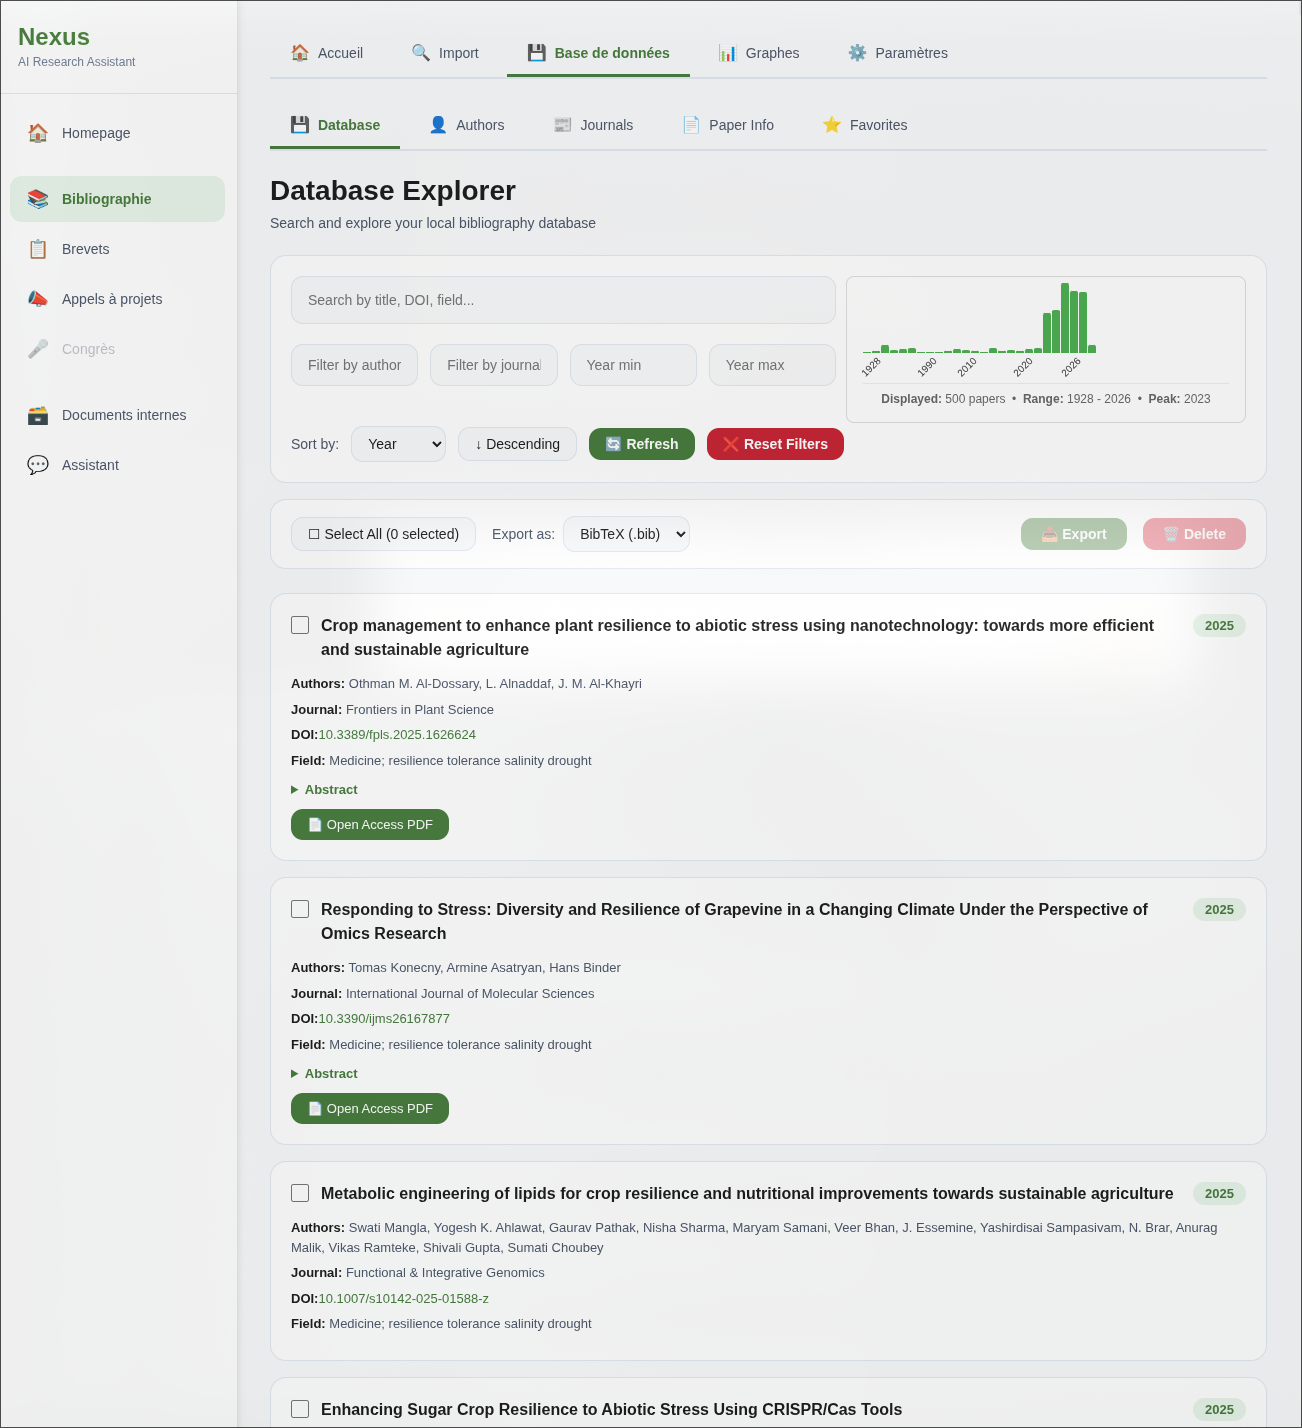Click the Appels à projets megaphone icon

click(38, 299)
